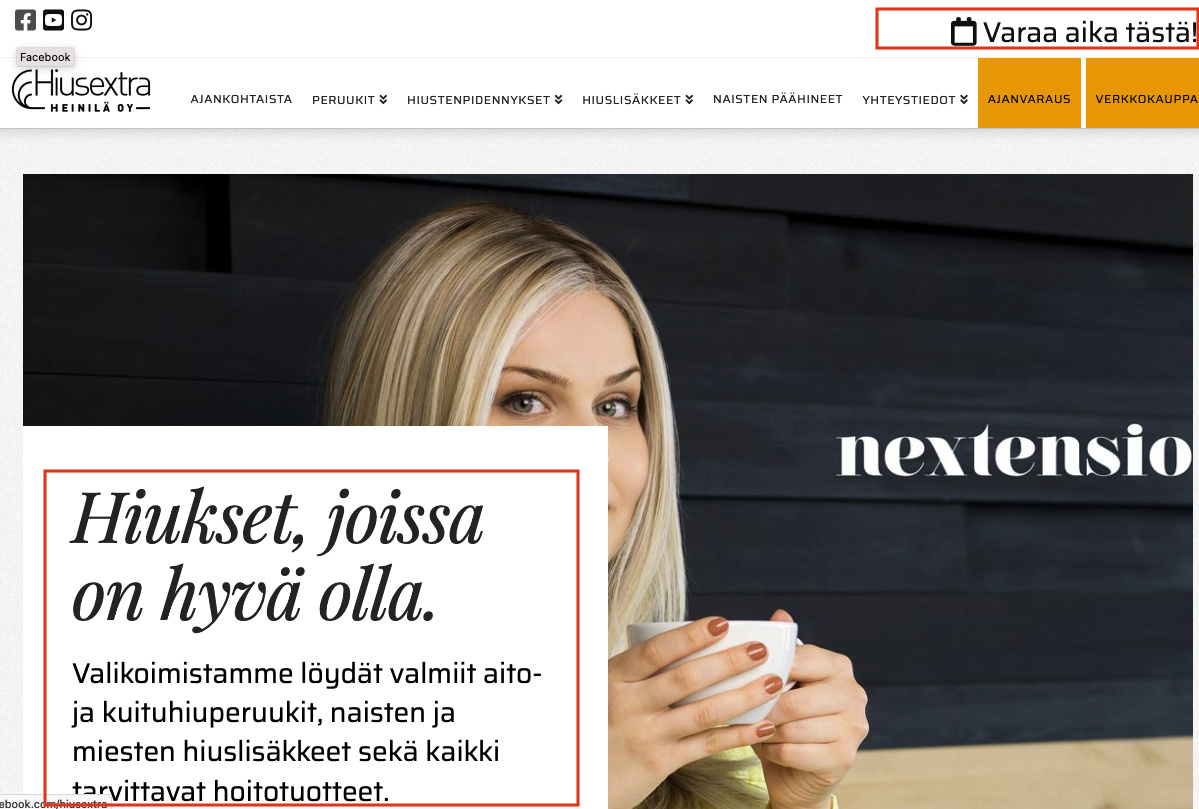
Task: Open the Ajankohtaista menu item
Action: point(241,99)
